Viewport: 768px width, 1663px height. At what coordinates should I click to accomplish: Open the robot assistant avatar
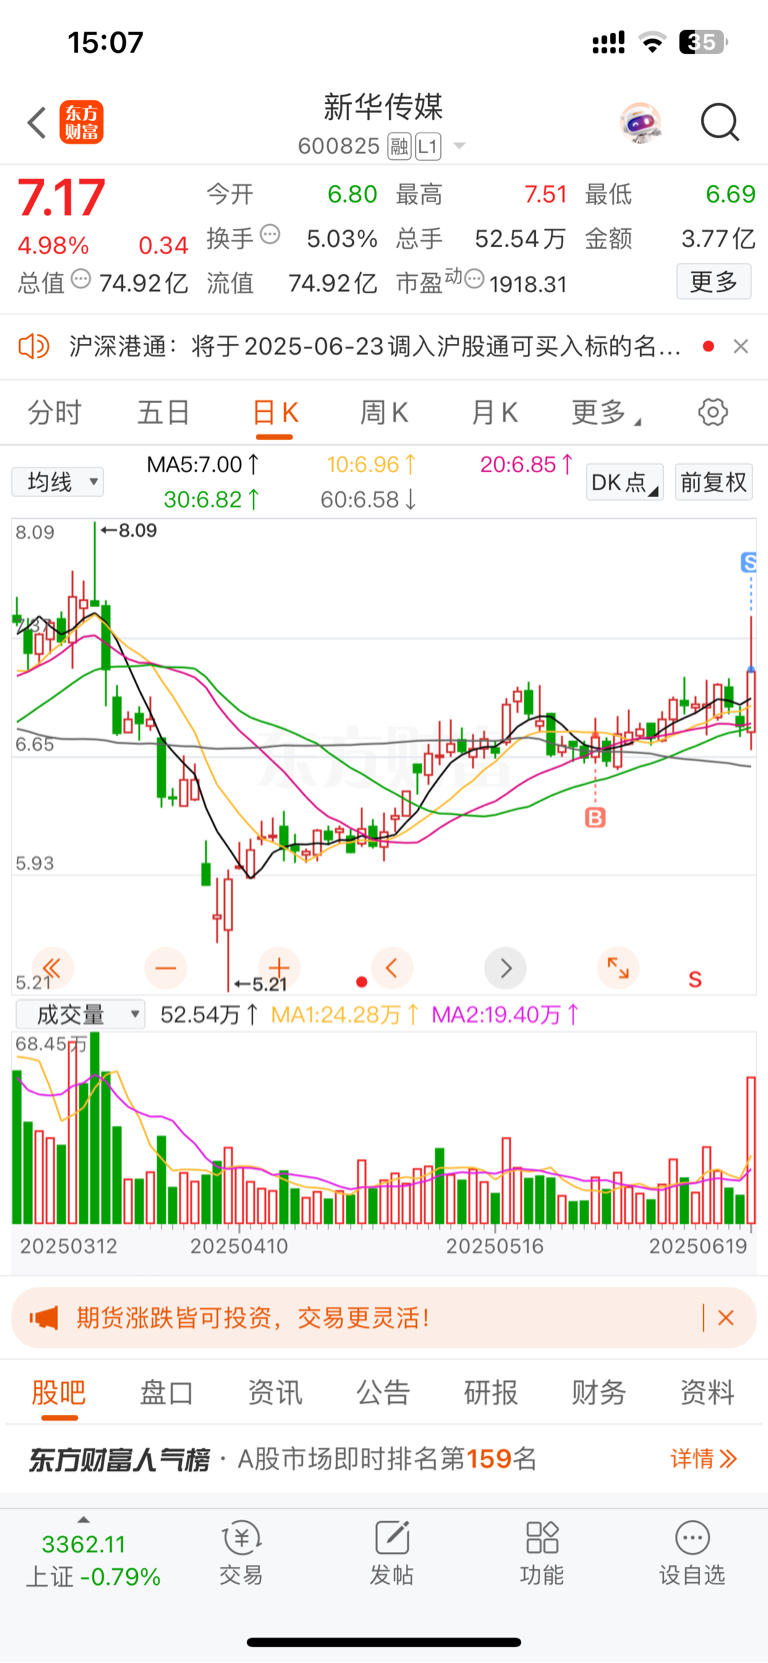click(640, 123)
